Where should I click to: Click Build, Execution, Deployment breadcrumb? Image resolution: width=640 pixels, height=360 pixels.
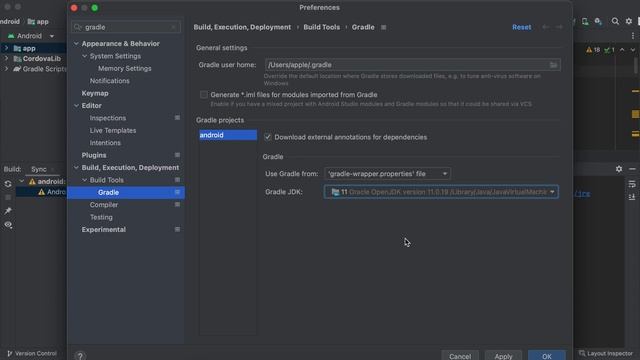tap(242, 27)
